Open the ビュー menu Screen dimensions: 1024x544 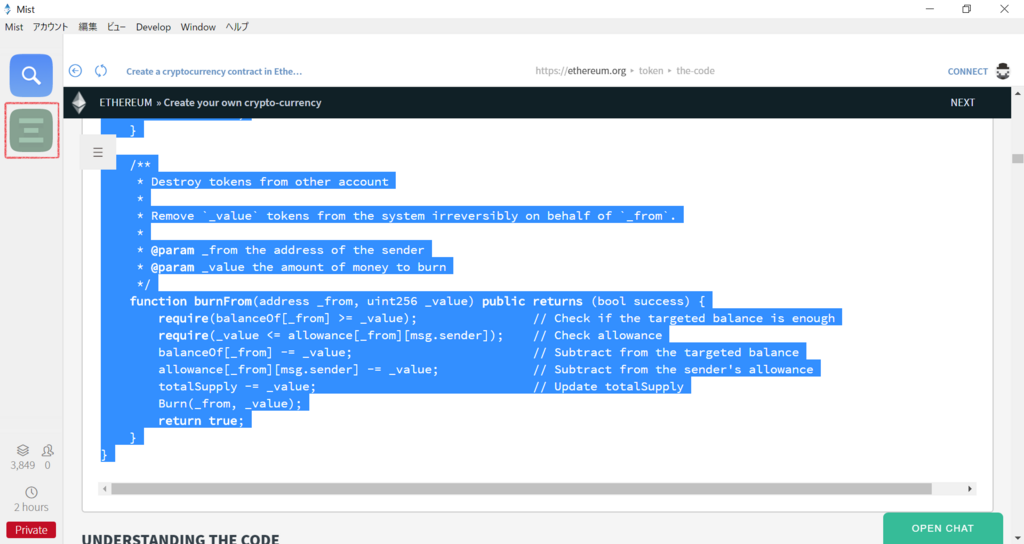tap(116, 27)
